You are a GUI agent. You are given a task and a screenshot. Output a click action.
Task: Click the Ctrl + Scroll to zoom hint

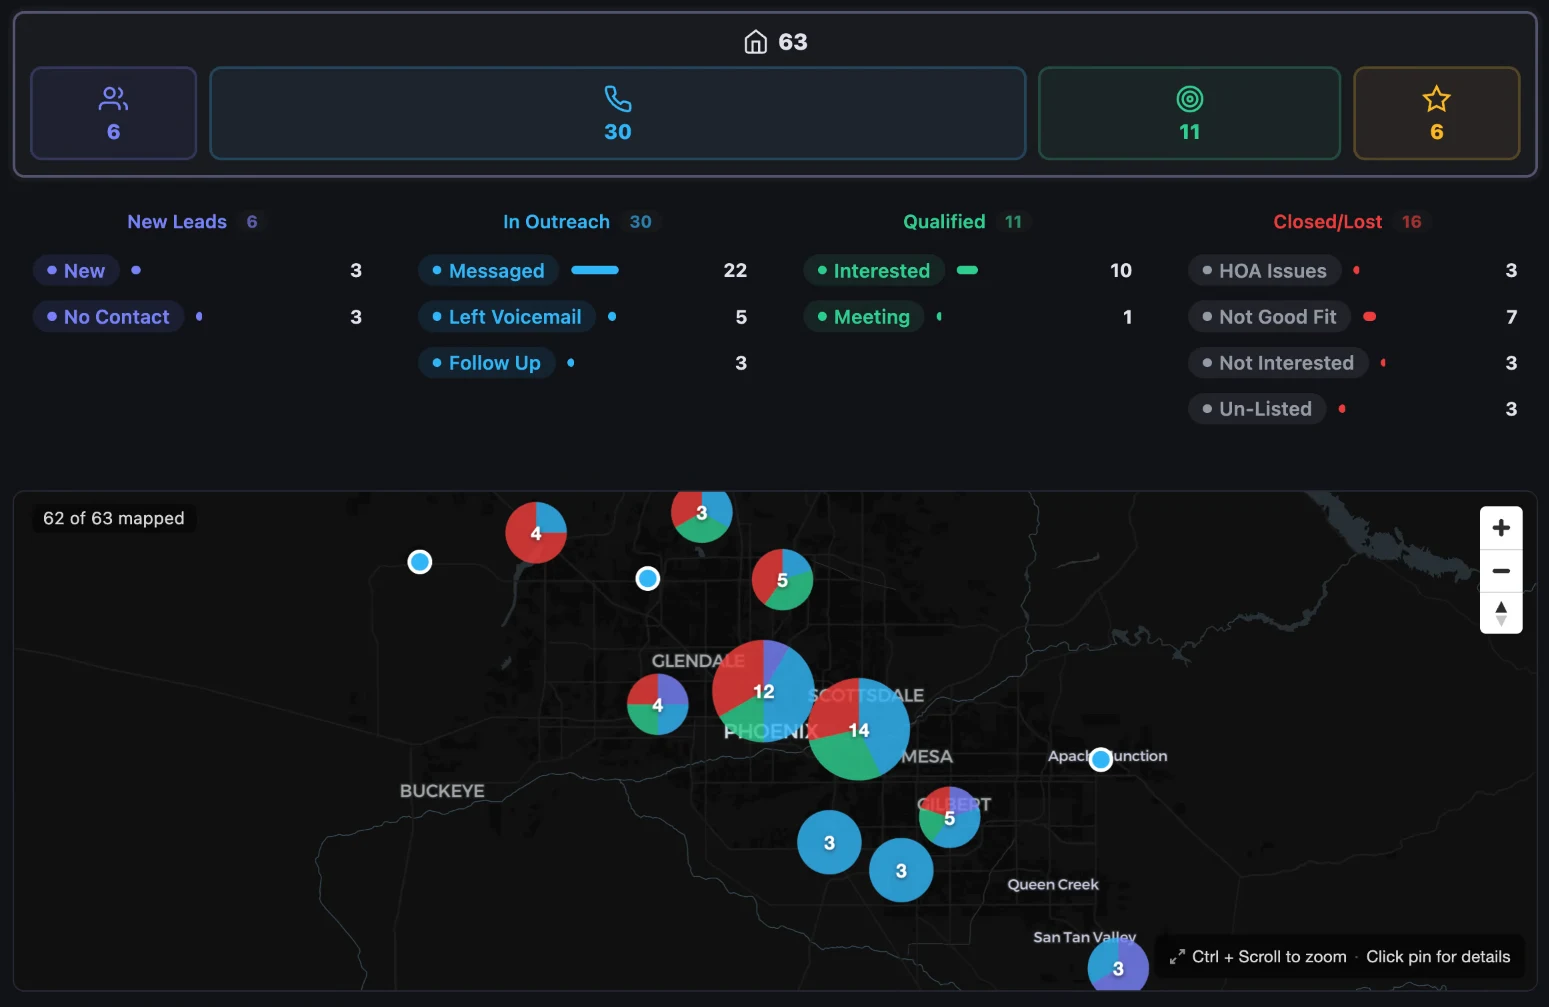coord(1269,957)
